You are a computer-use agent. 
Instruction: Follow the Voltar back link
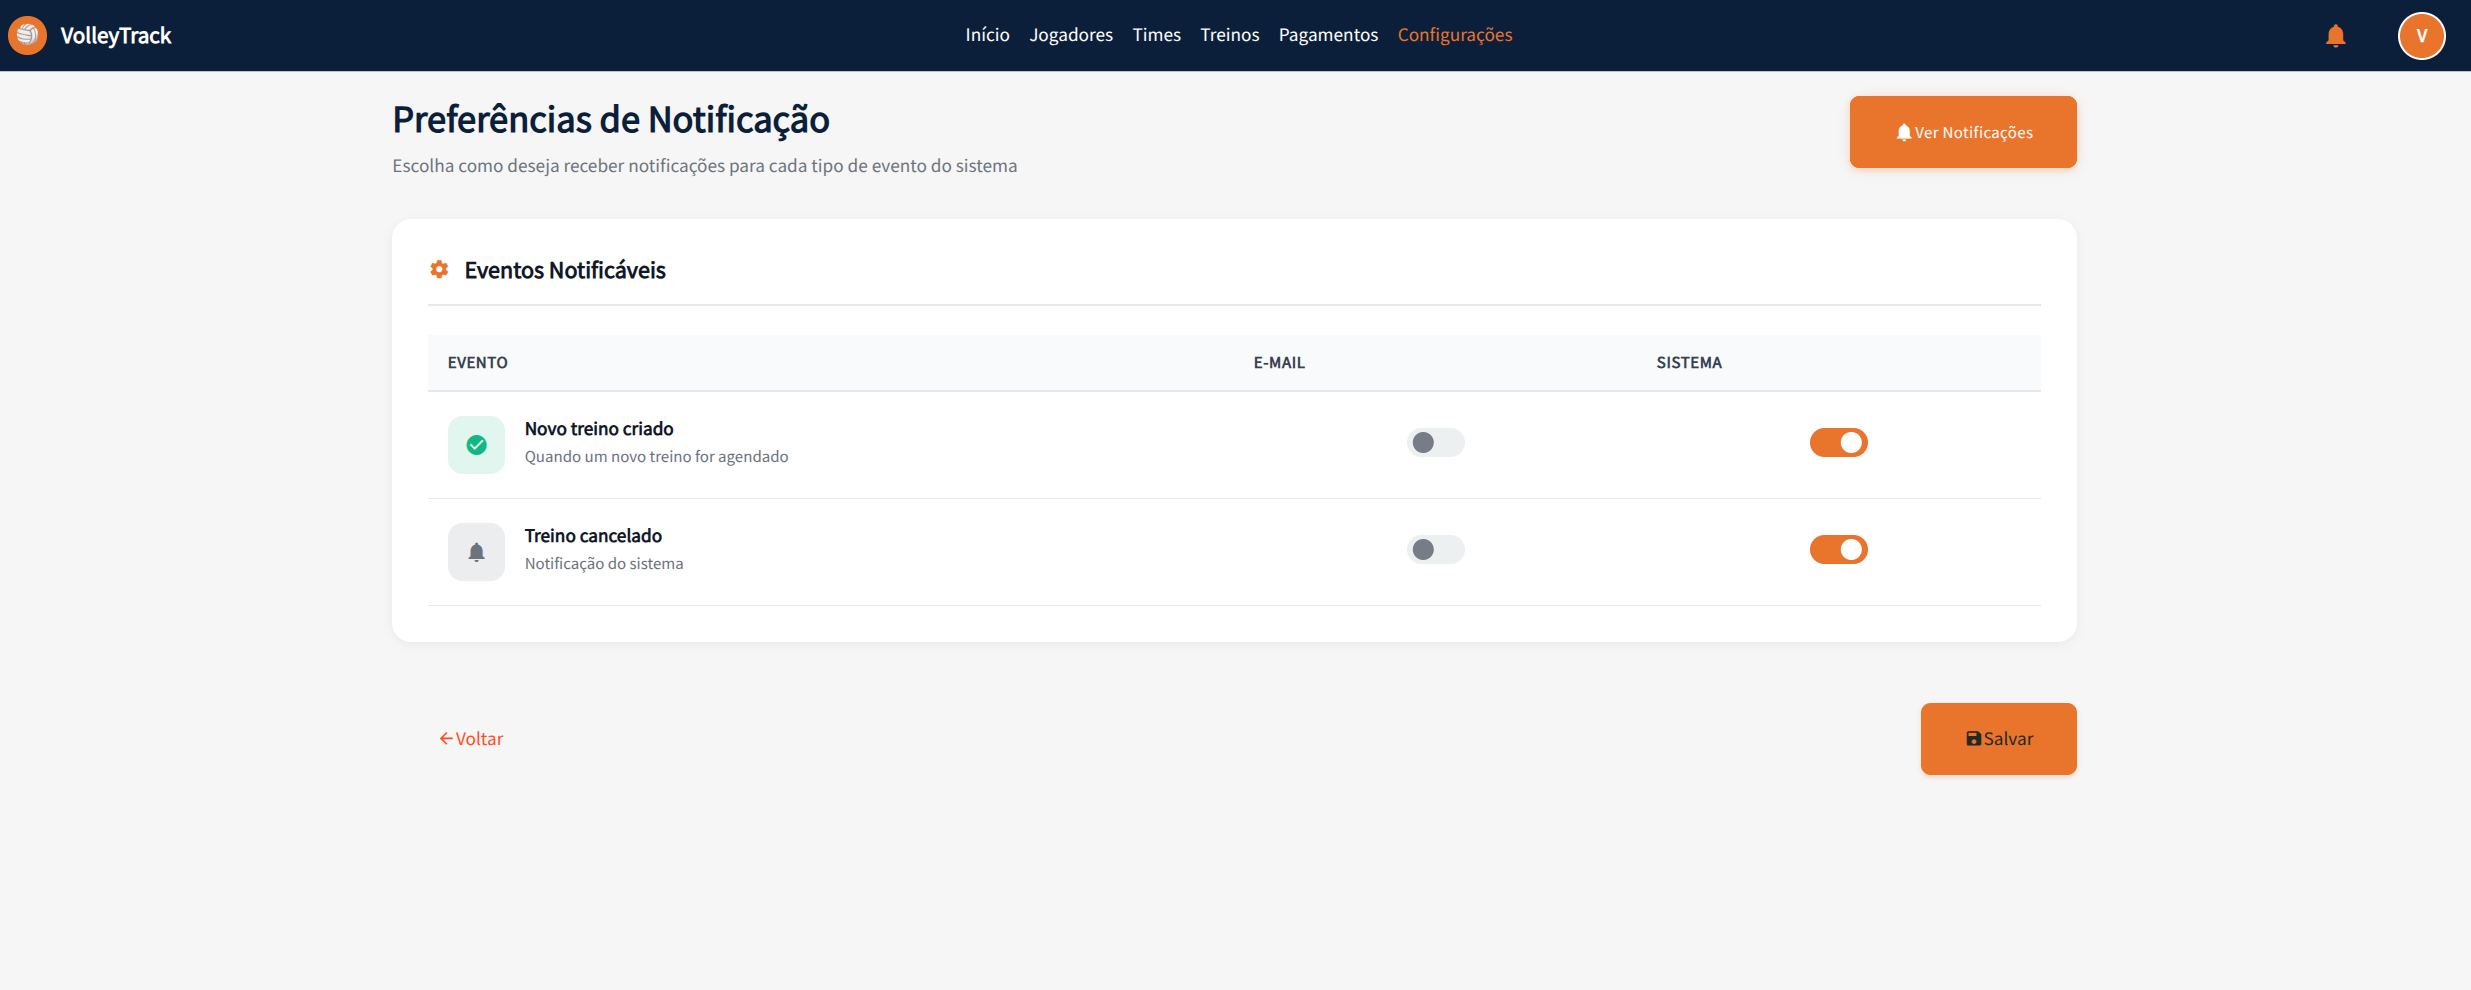(471, 739)
